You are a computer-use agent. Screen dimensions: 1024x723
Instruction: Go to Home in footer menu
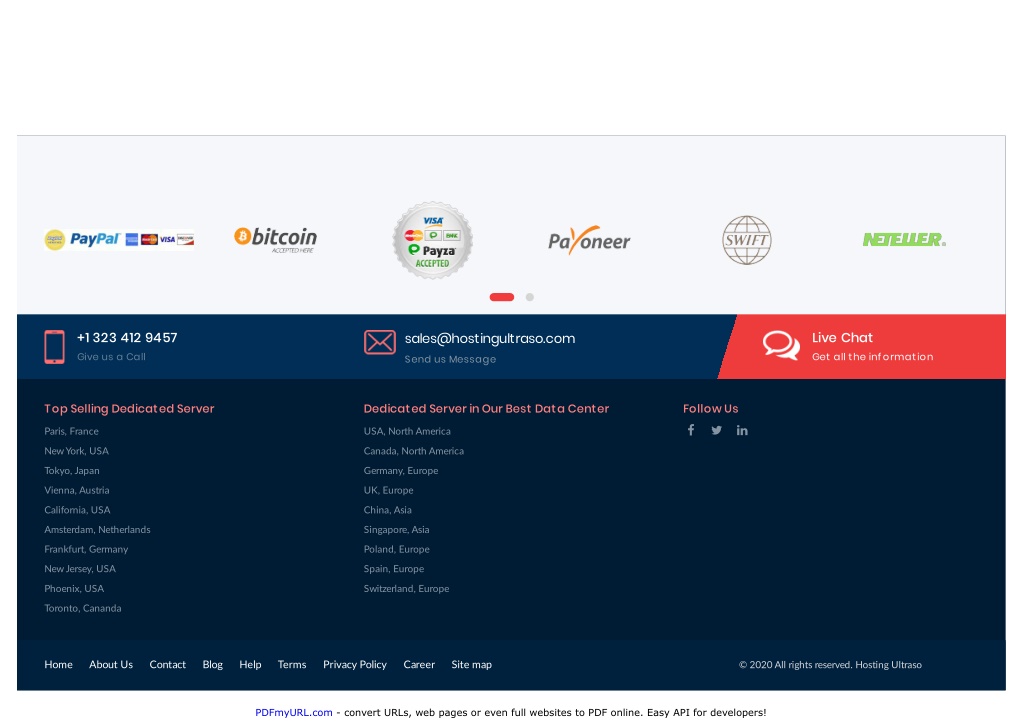pos(58,664)
